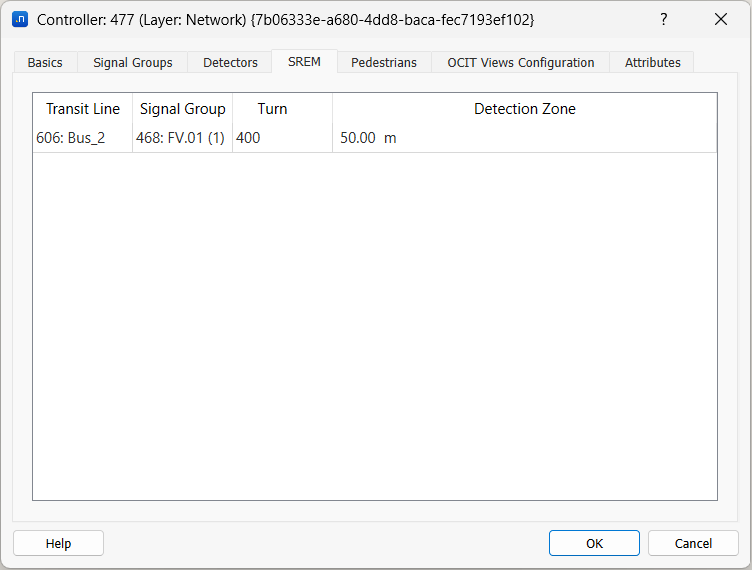Switch to the Attributes tab
Screen dimensions: 752x570
(x=652, y=62)
